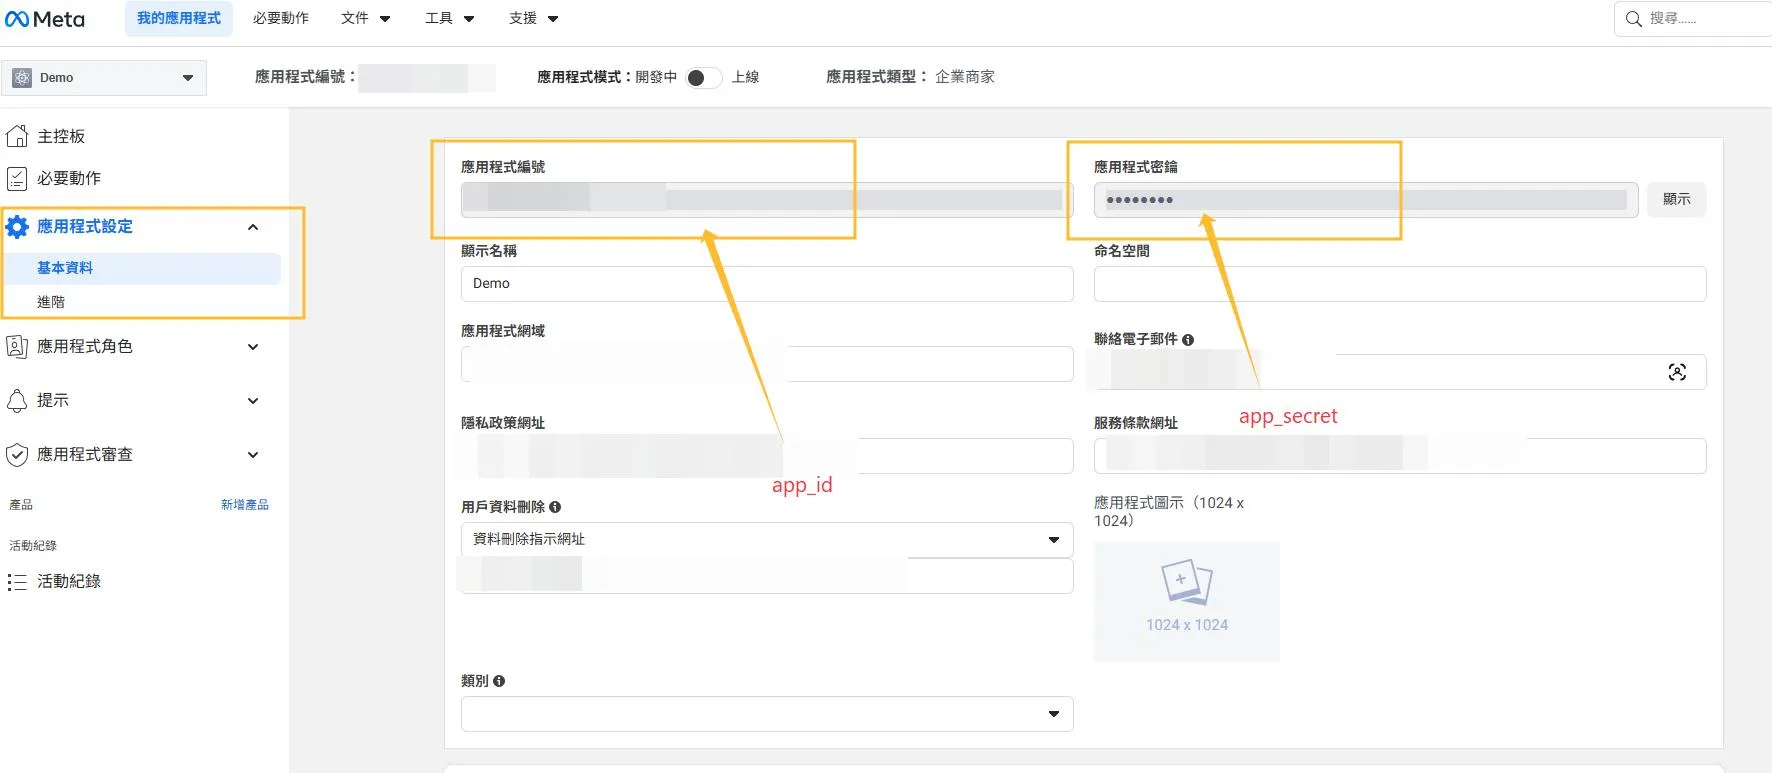Viewport: 1772px width, 773px height.
Task: Click the 命名空間 input field
Action: [1400, 284]
